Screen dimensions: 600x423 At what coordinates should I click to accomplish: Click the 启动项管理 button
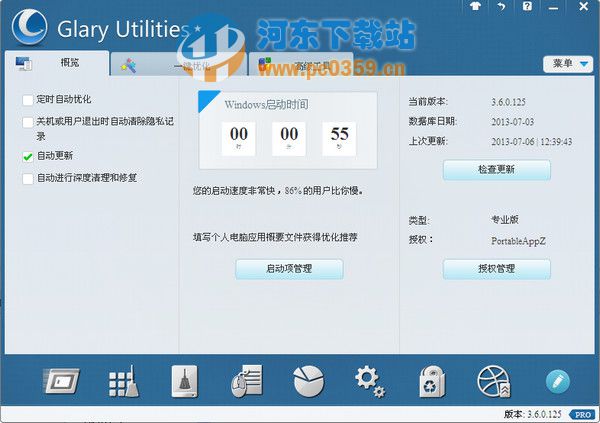tap(289, 269)
